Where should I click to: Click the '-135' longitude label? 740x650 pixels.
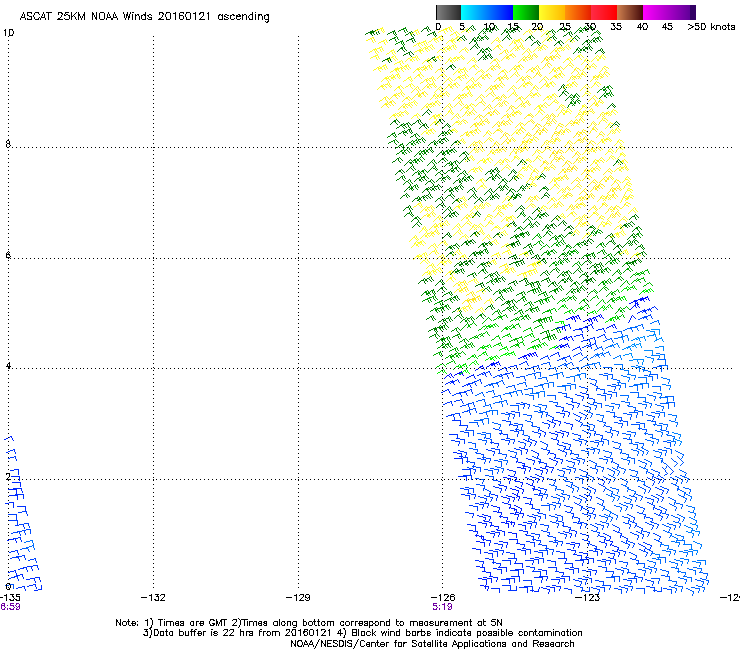click(10, 598)
